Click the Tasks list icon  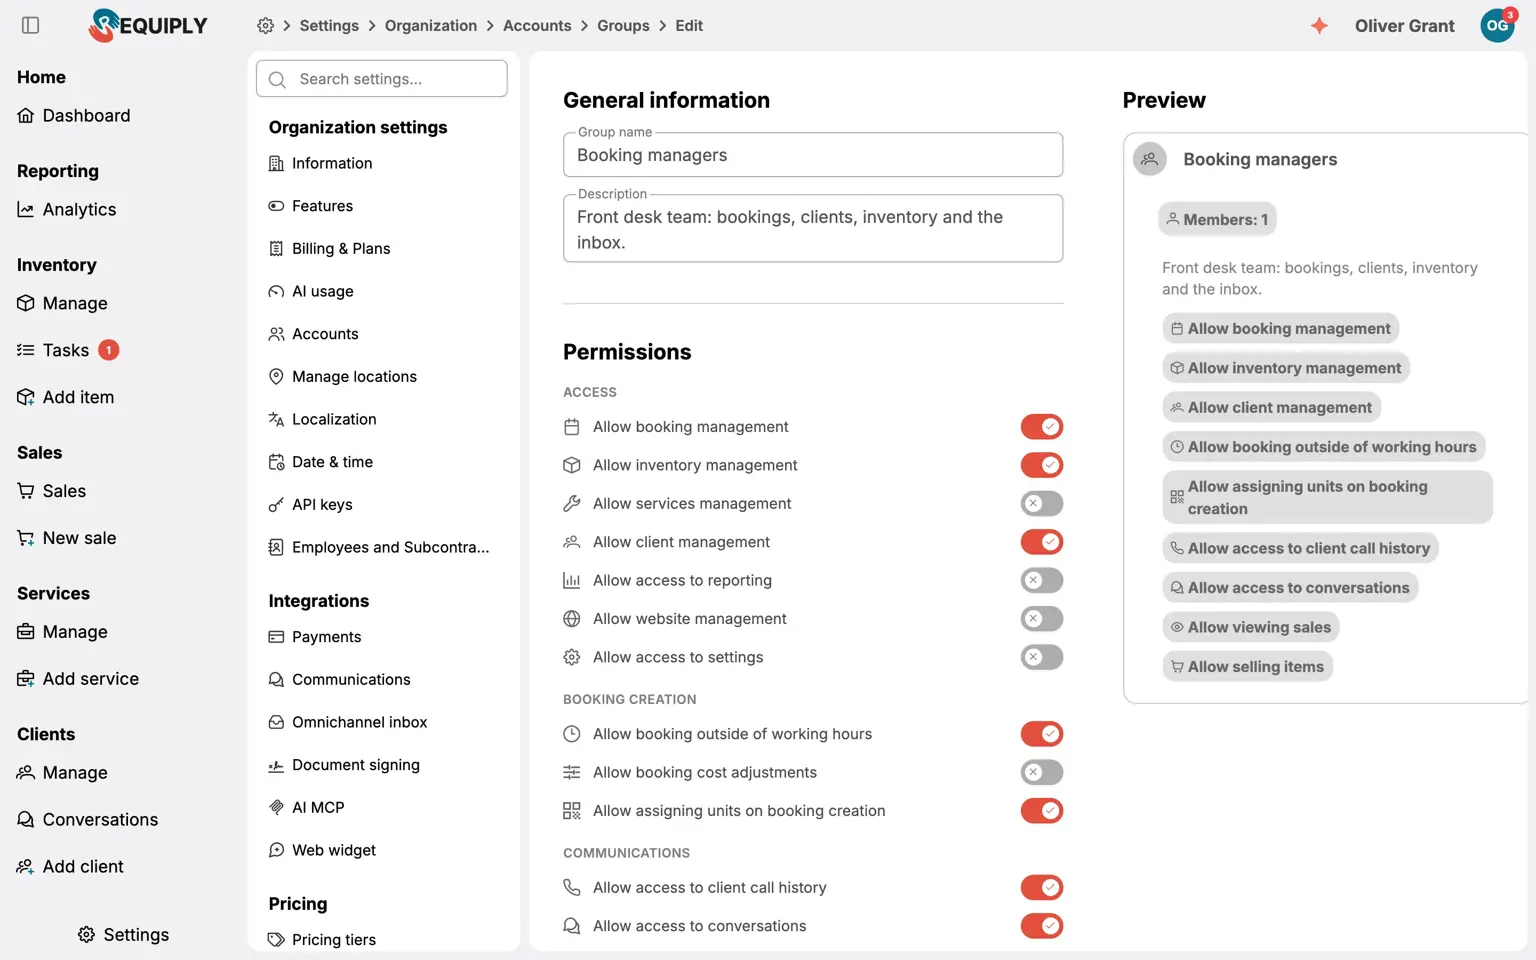click(x=26, y=350)
